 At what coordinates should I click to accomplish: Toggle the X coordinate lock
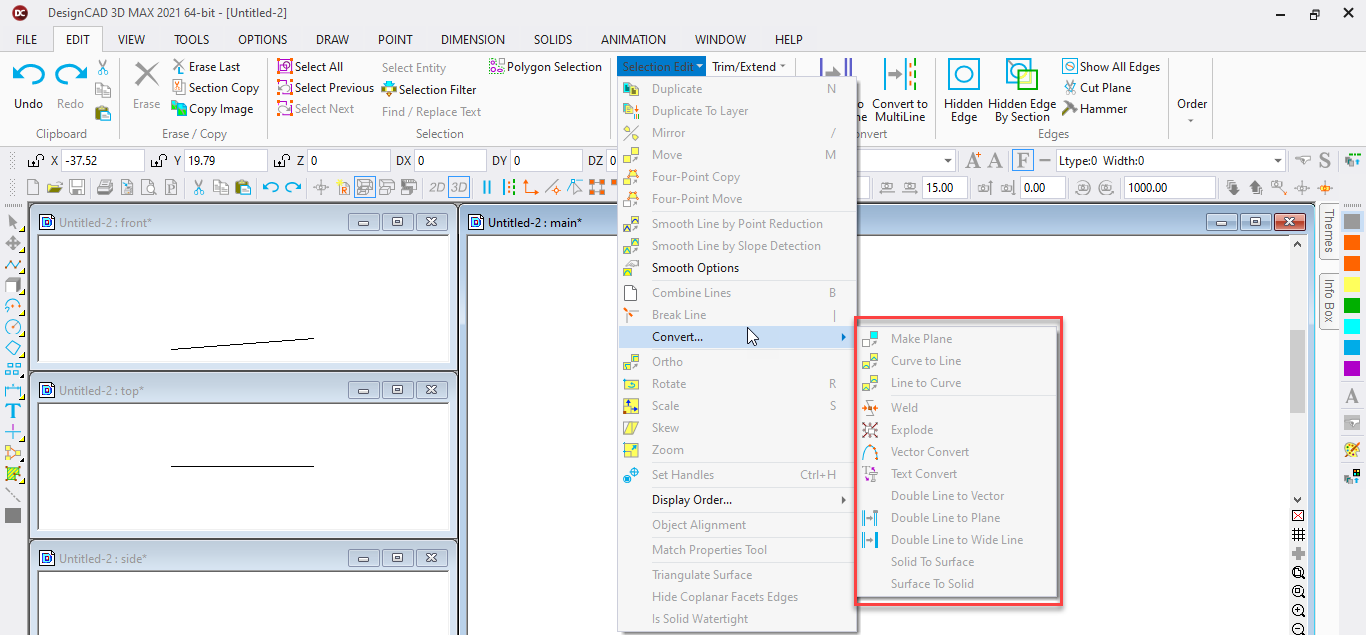[x=35, y=161]
